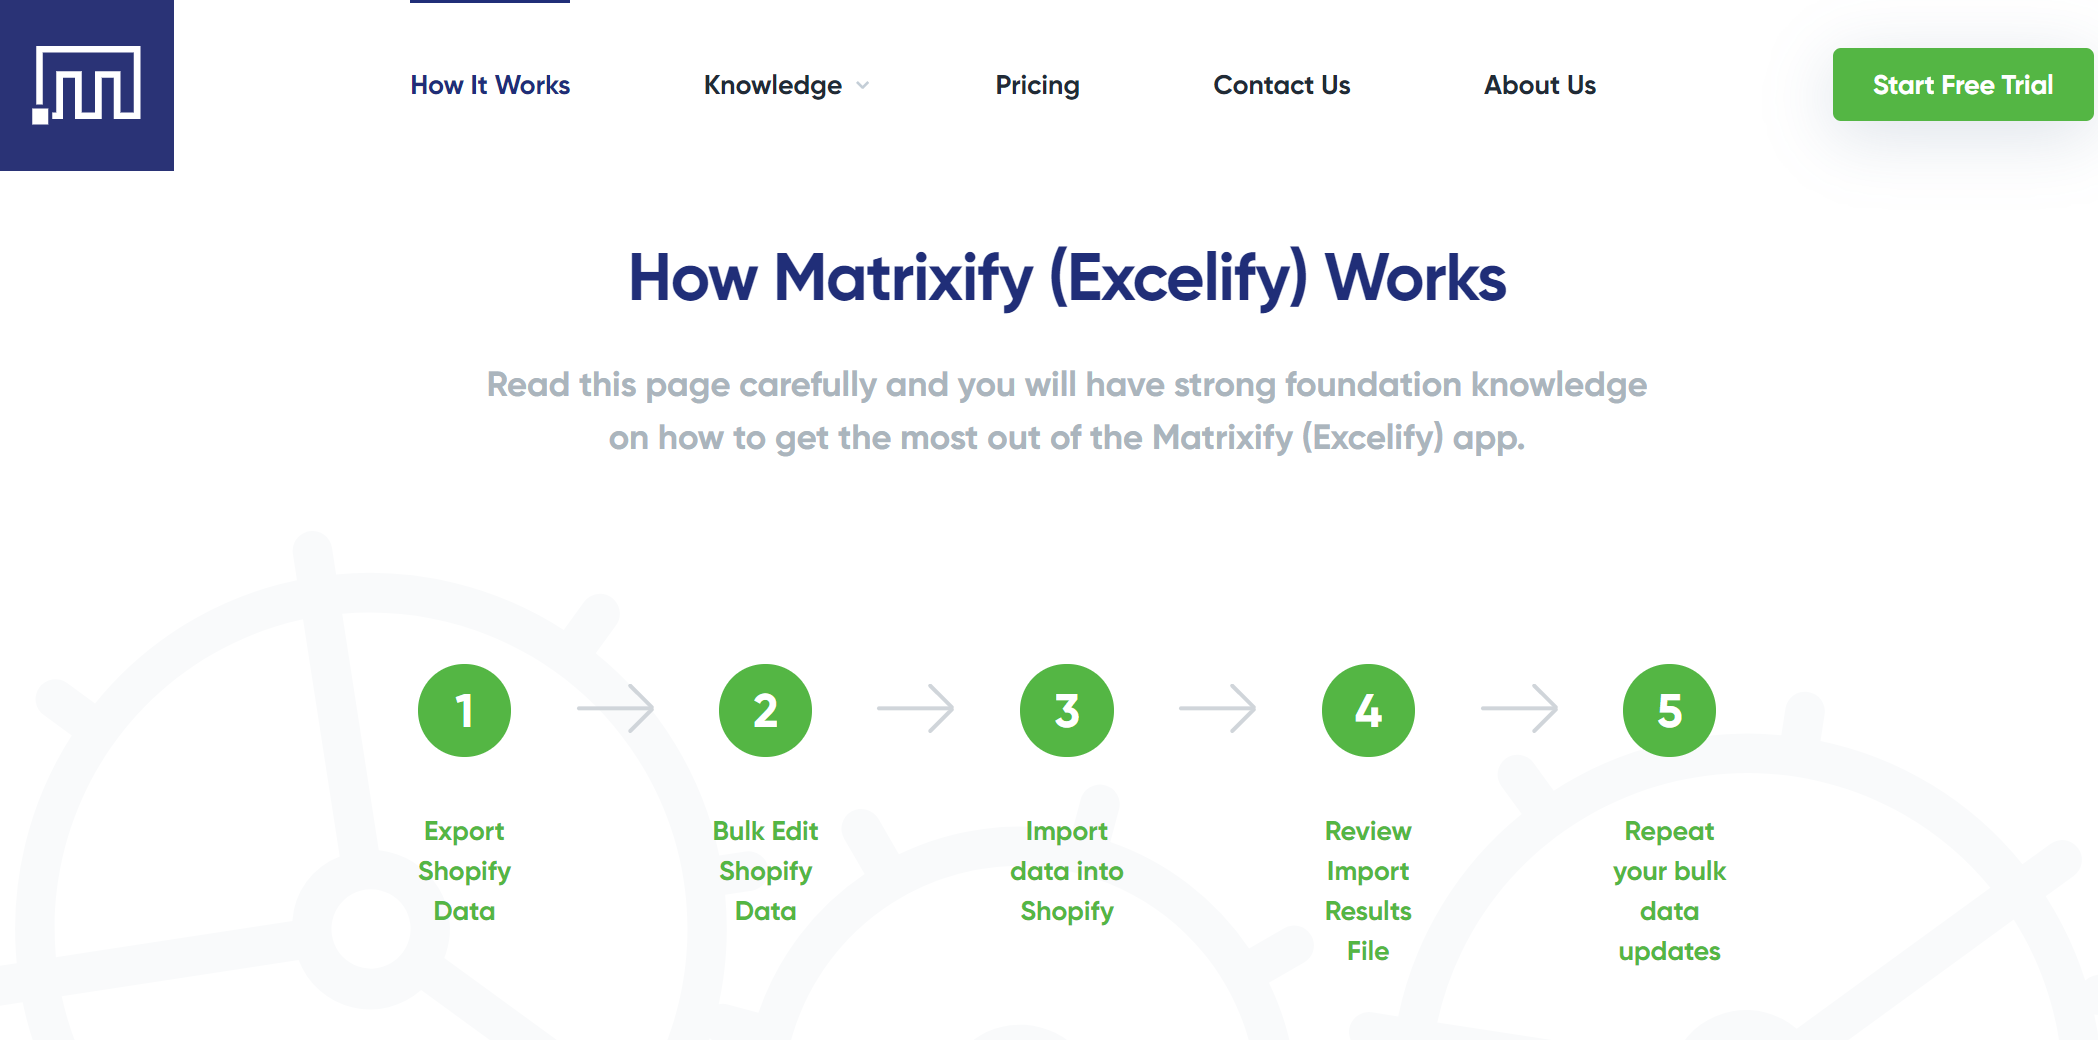
Task: Select the How It Works menu item
Action: click(x=489, y=85)
